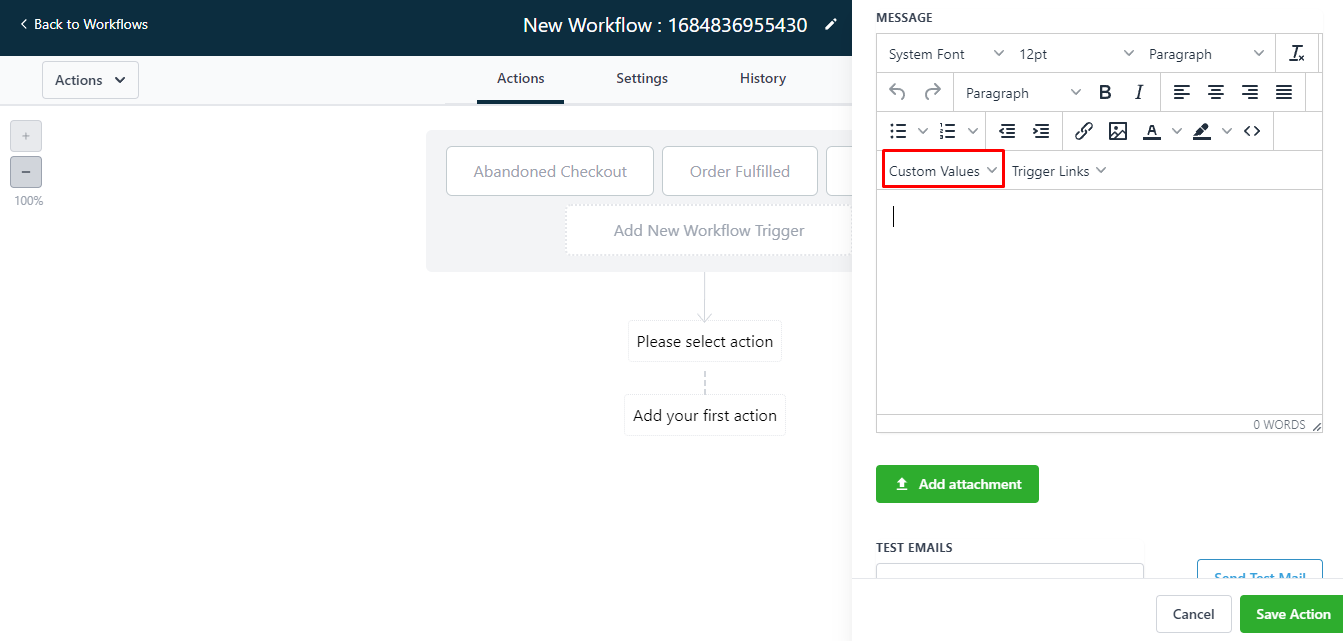Click Cancel in the action panel
Screen dimensions: 1343x641
pyautogui.click(x=1193, y=614)
